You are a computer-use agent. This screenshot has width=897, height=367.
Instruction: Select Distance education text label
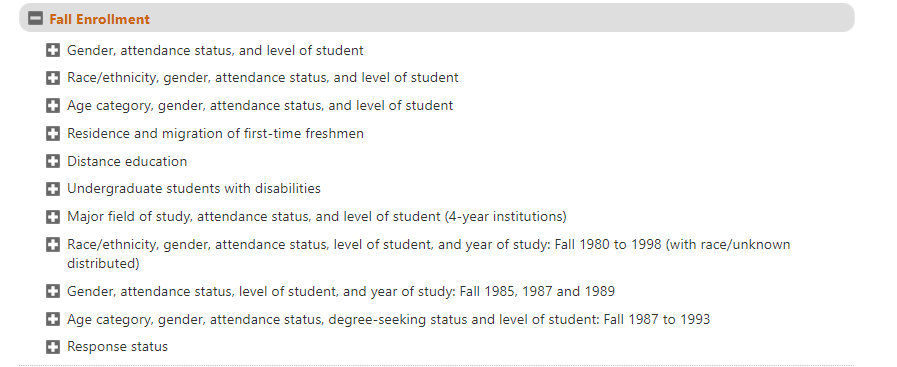pos(127,161)
